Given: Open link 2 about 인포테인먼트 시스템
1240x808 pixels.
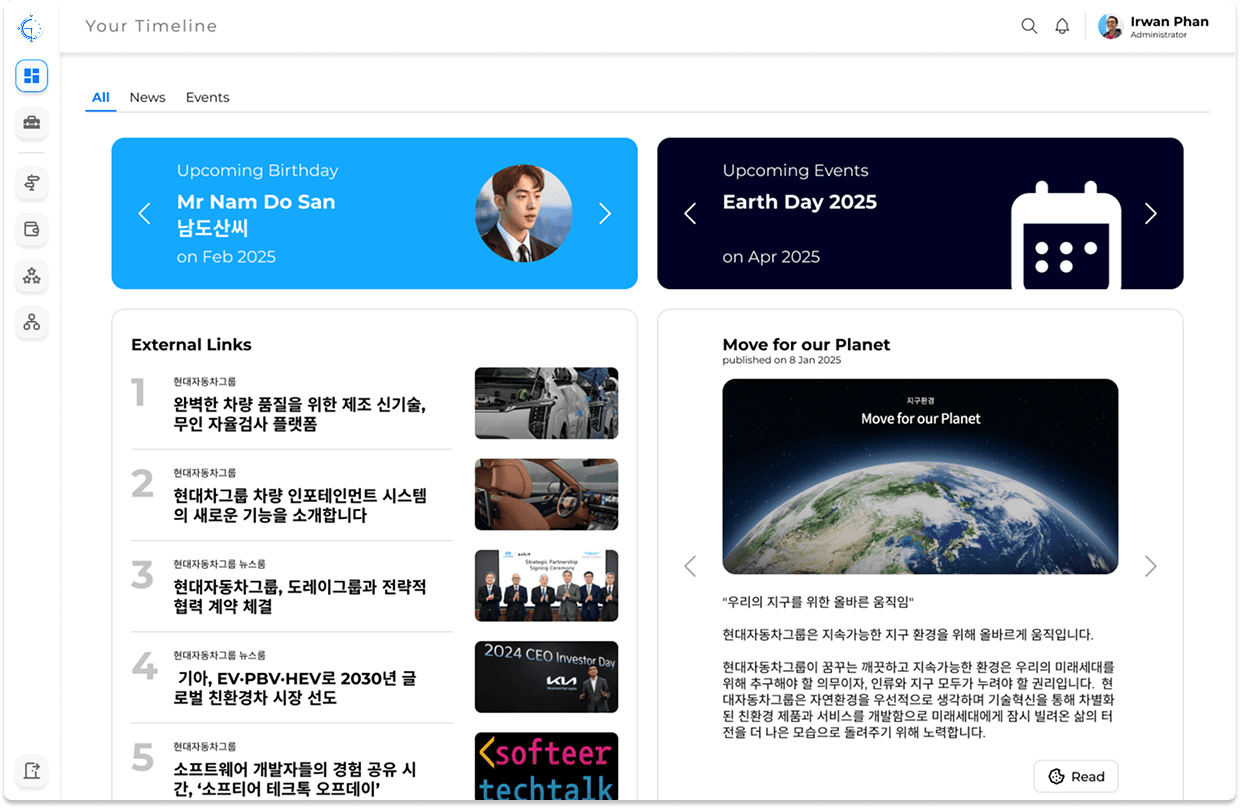Looking at the screenshot, I should pyautogui.click(x=300, y=505).
